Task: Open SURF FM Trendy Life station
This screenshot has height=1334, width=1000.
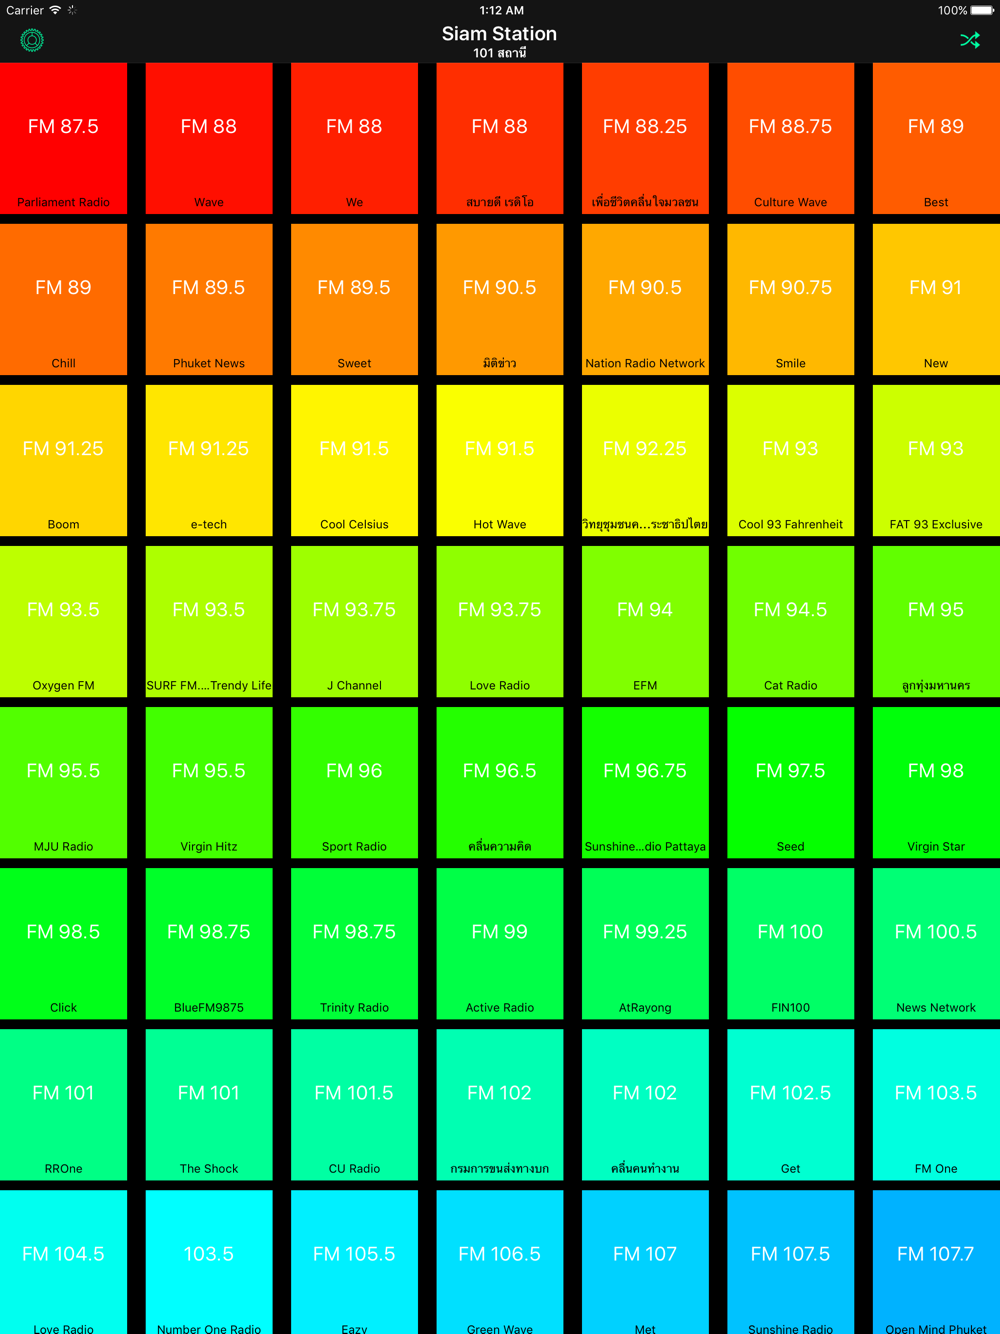Action: pyautogui.click(x=209, y=621)
